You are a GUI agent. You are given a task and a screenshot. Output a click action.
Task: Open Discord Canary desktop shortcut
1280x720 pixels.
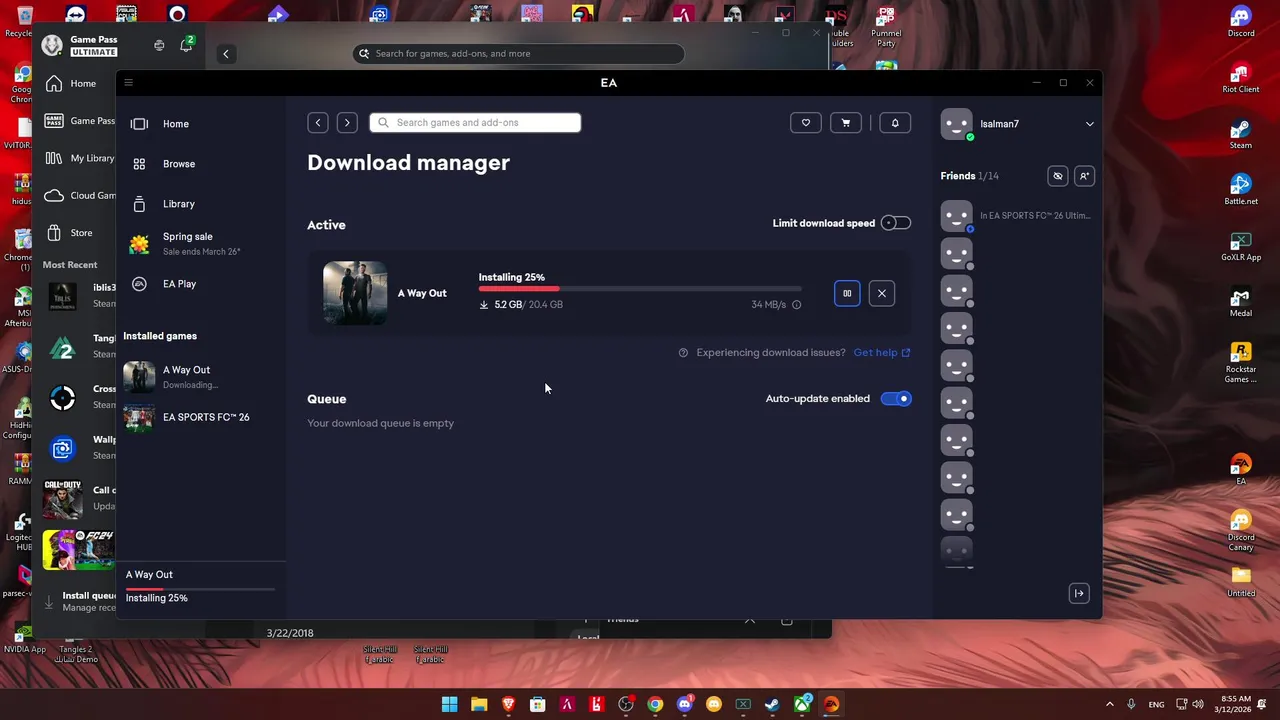pos(1241,531)
